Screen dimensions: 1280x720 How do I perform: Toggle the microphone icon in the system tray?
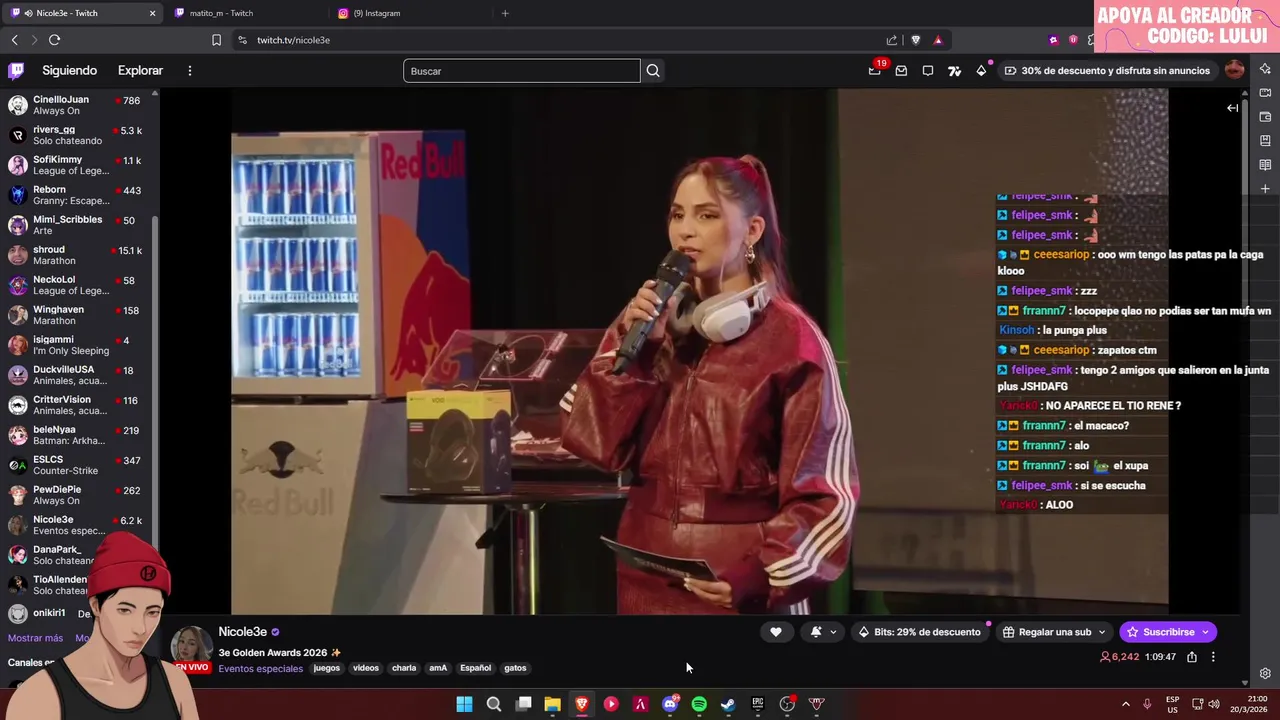pos(1147,704)
